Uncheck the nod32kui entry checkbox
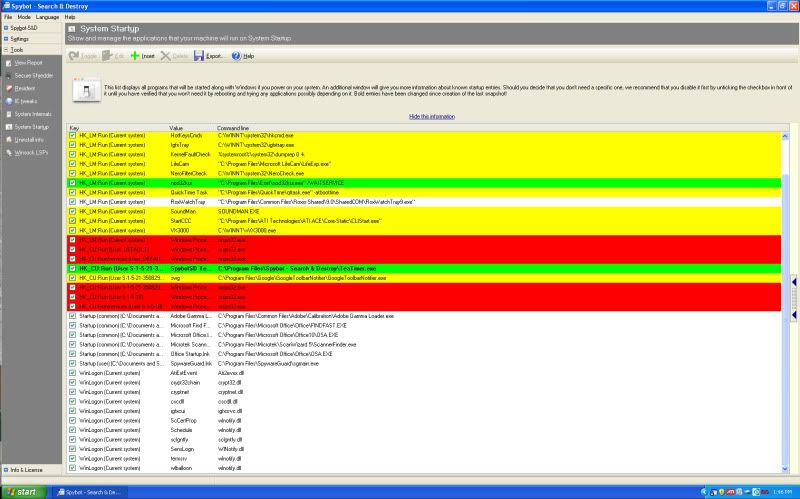The image size is (800, 499). (x=72, y=183)
